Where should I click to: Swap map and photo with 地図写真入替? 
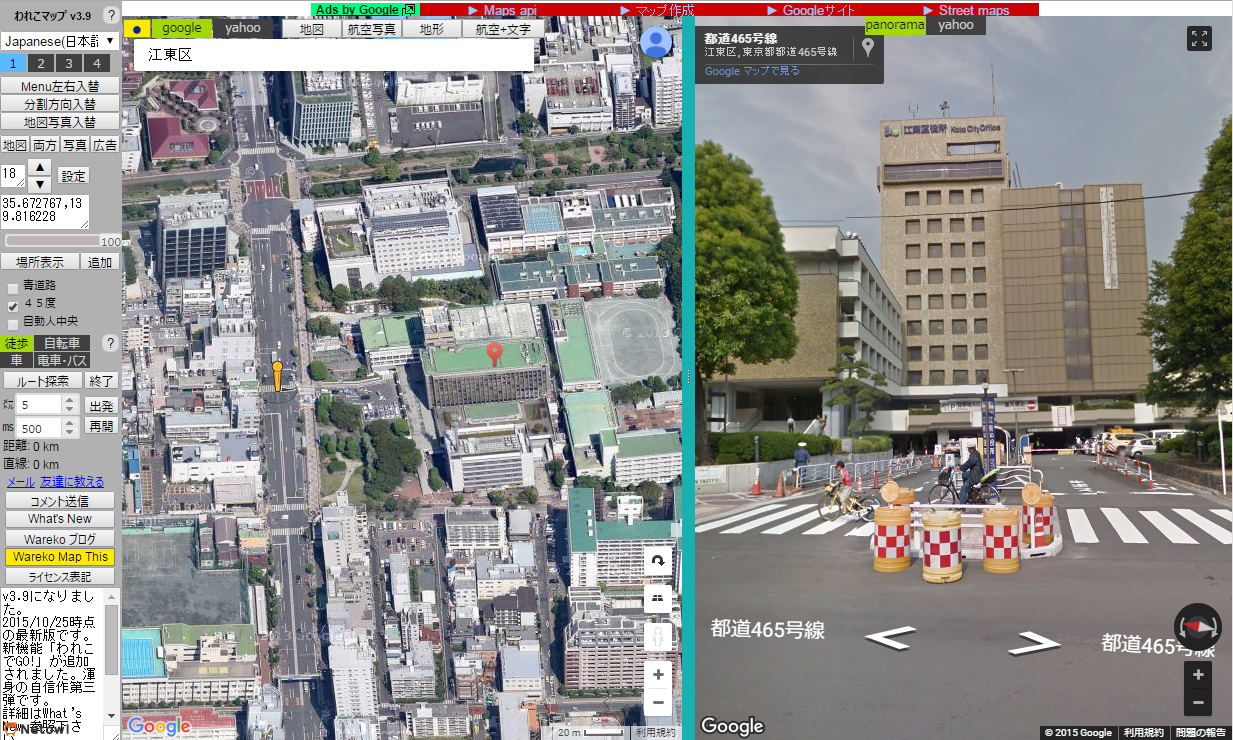(x=60, y=123)
